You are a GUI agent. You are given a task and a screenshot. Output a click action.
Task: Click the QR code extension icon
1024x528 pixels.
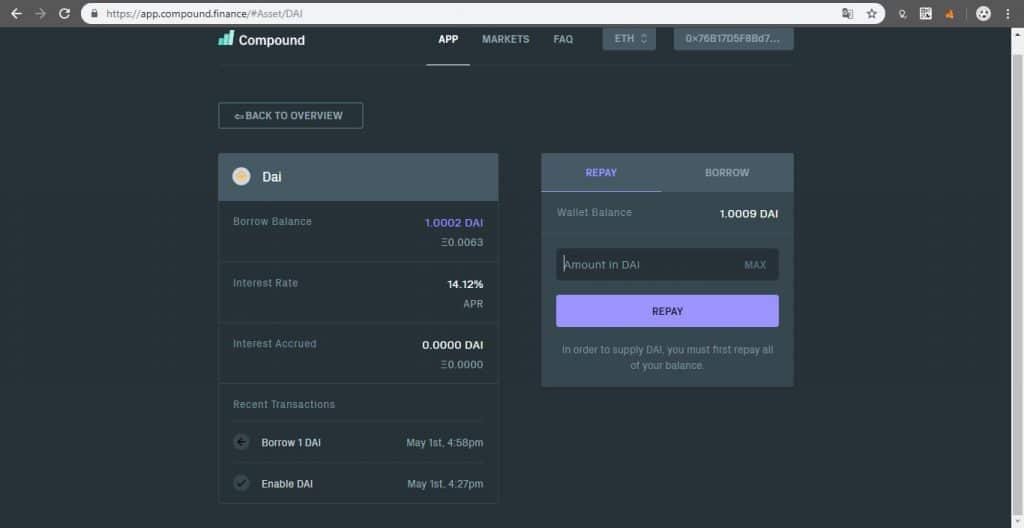point(925,13)
